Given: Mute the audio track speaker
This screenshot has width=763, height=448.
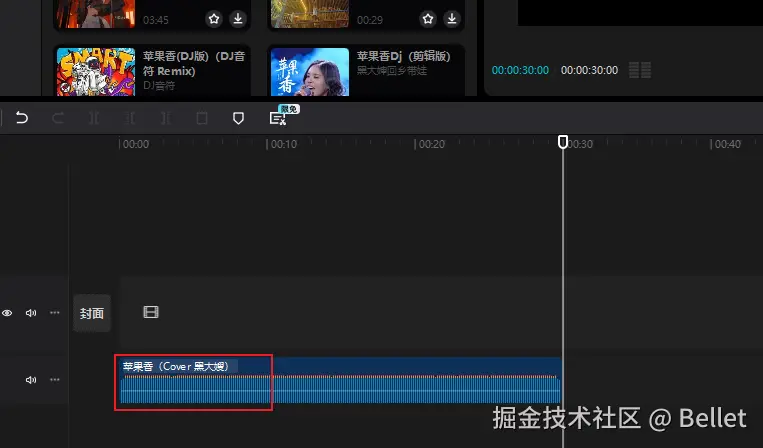Looking at the screenshot, I should [x=31, y=379].
